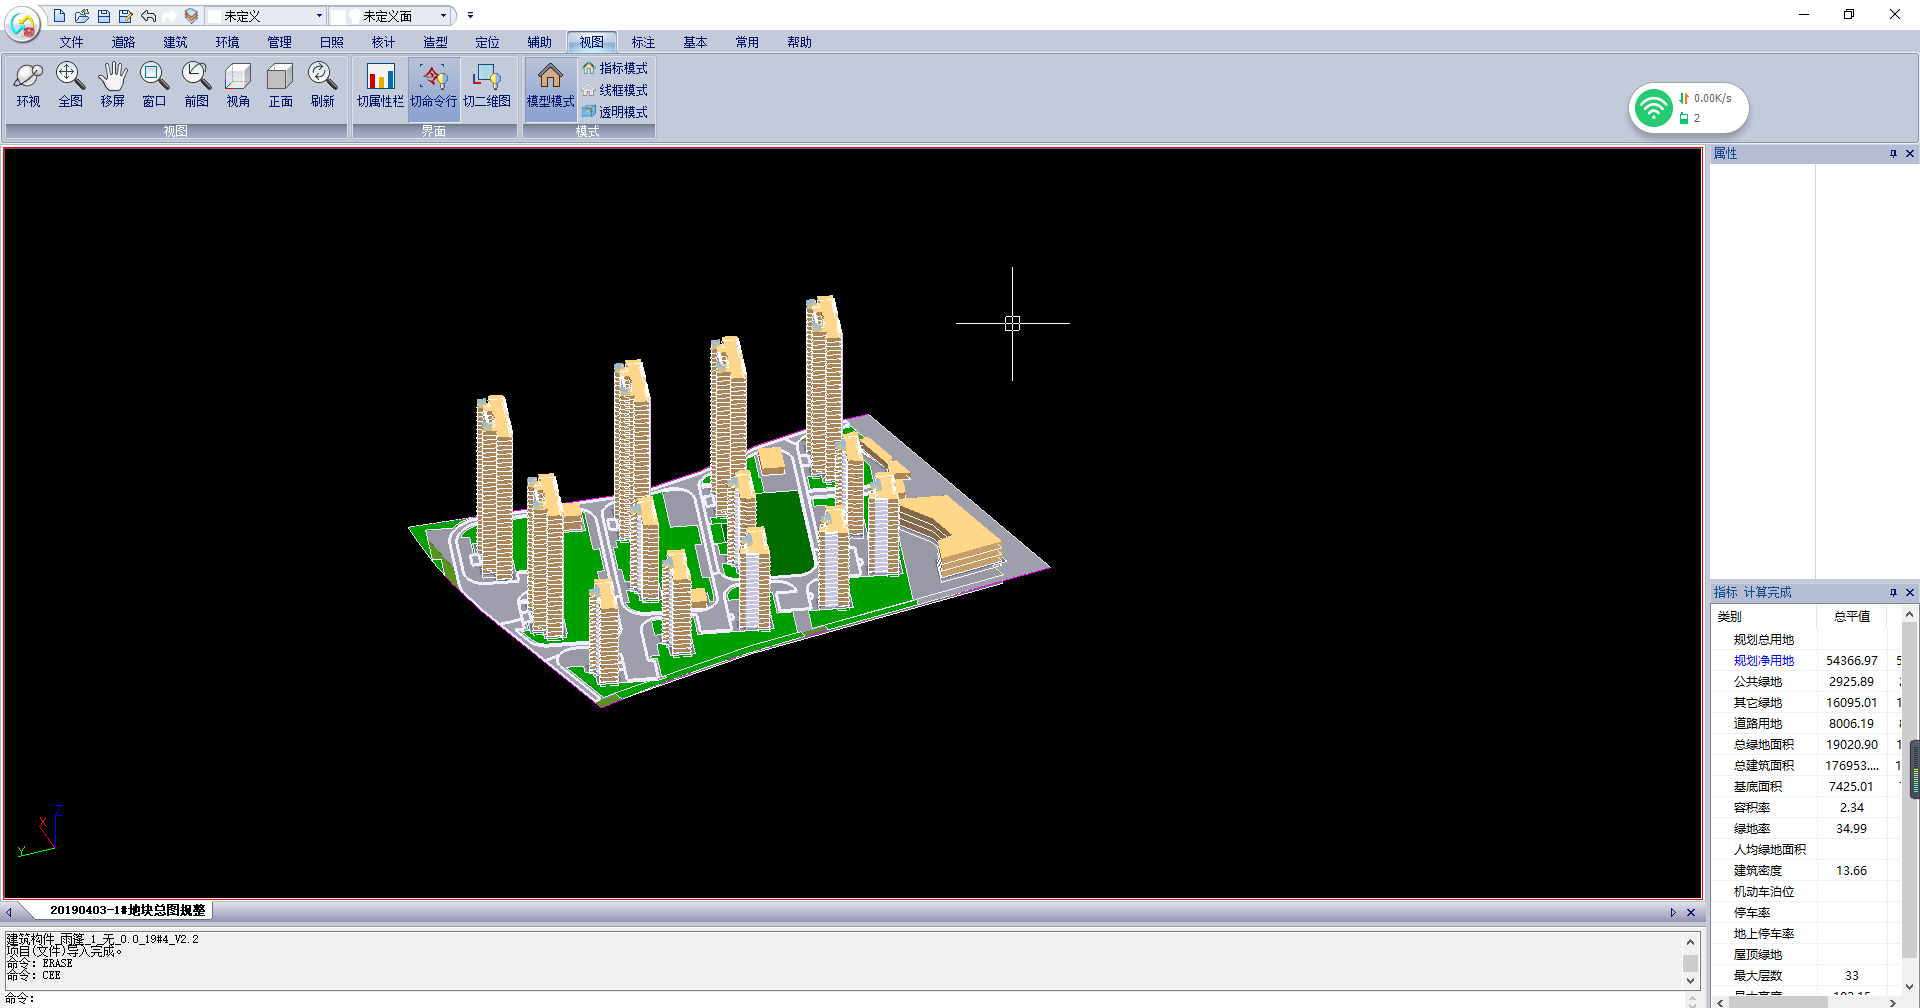Image resolution: width=1920 pixels, height=1008 pixels.
Task: Select the 规划净用地 row in 指标 panel
Action: coord(1763,660)
